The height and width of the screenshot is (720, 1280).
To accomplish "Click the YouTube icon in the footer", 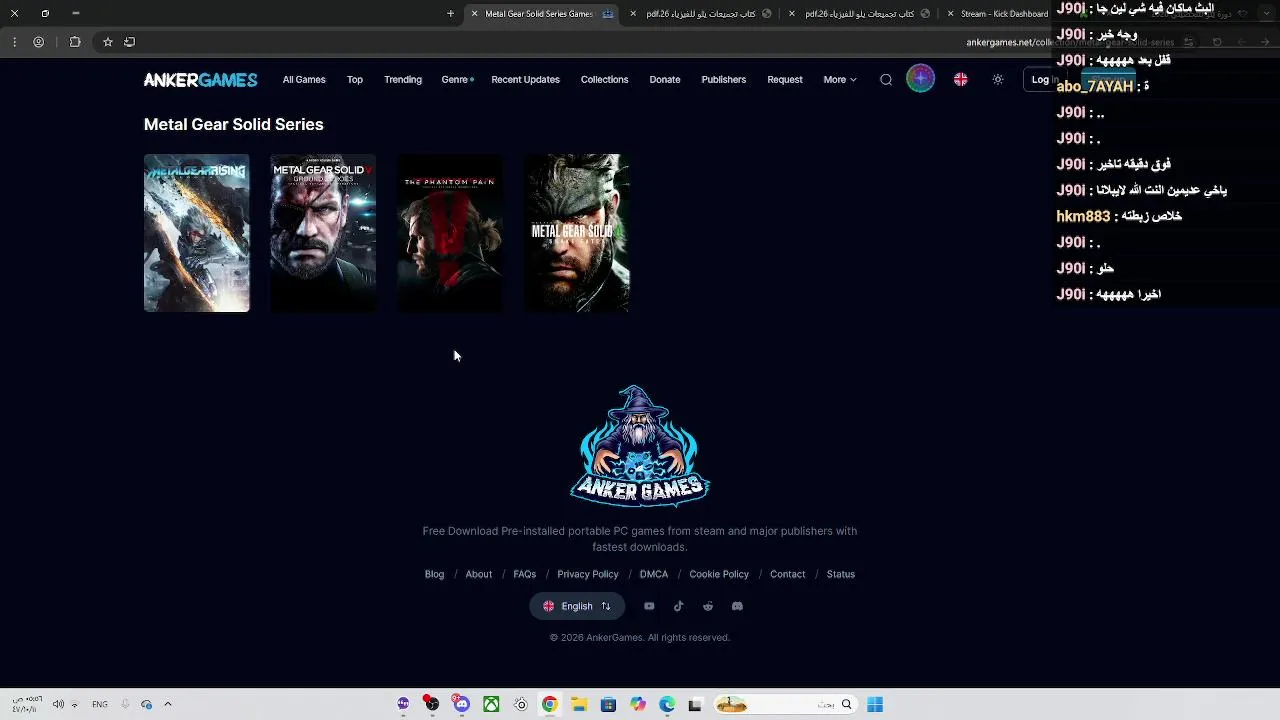I will coord(649,606).
